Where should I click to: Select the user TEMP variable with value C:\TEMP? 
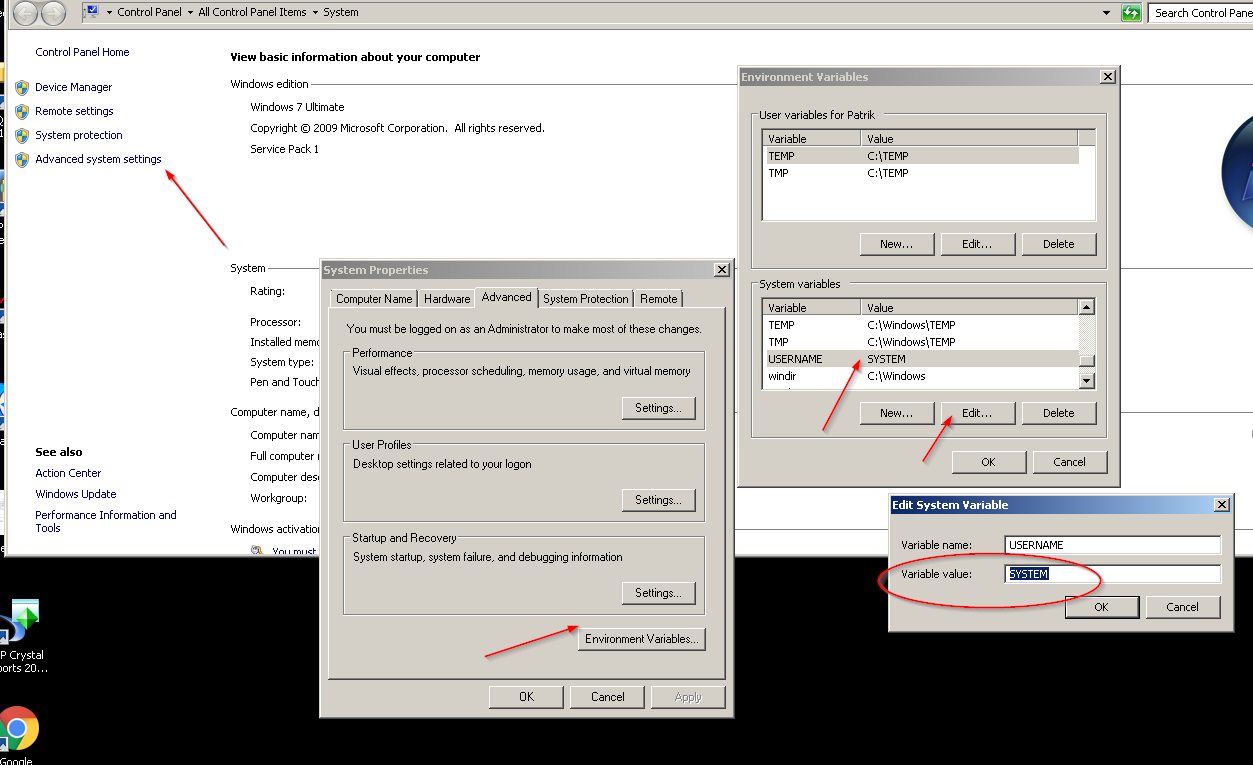pyautogui.click(x=921, y=156)
